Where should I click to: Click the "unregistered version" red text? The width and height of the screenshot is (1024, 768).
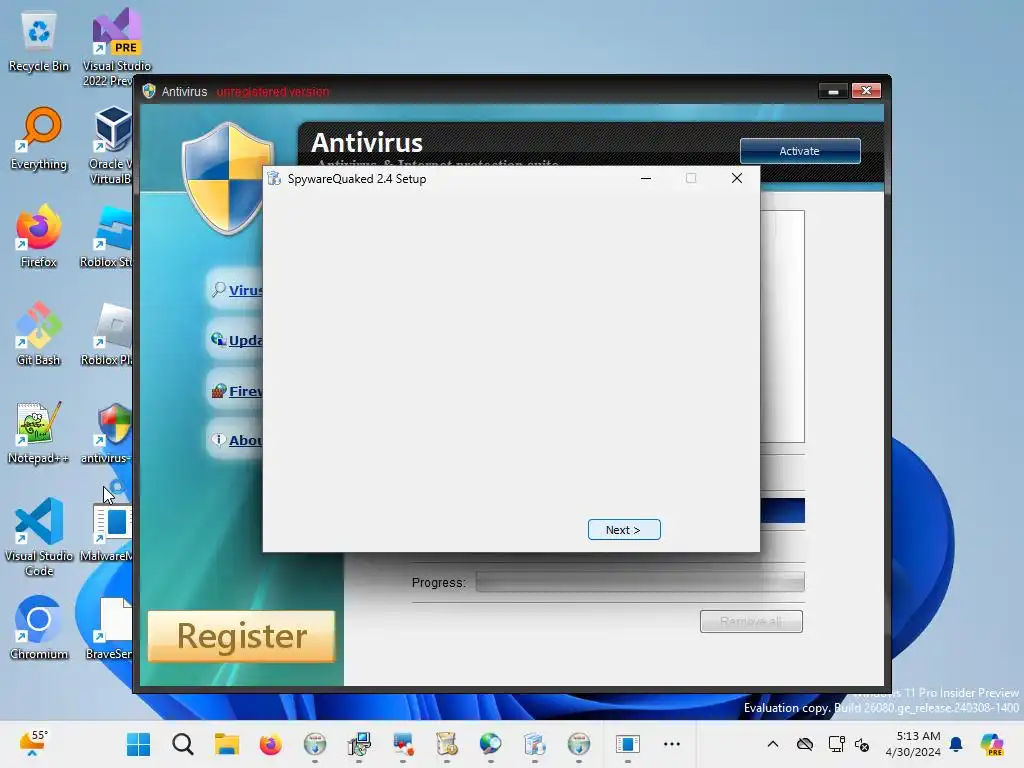pyautogui.click(x=273, y=92)
